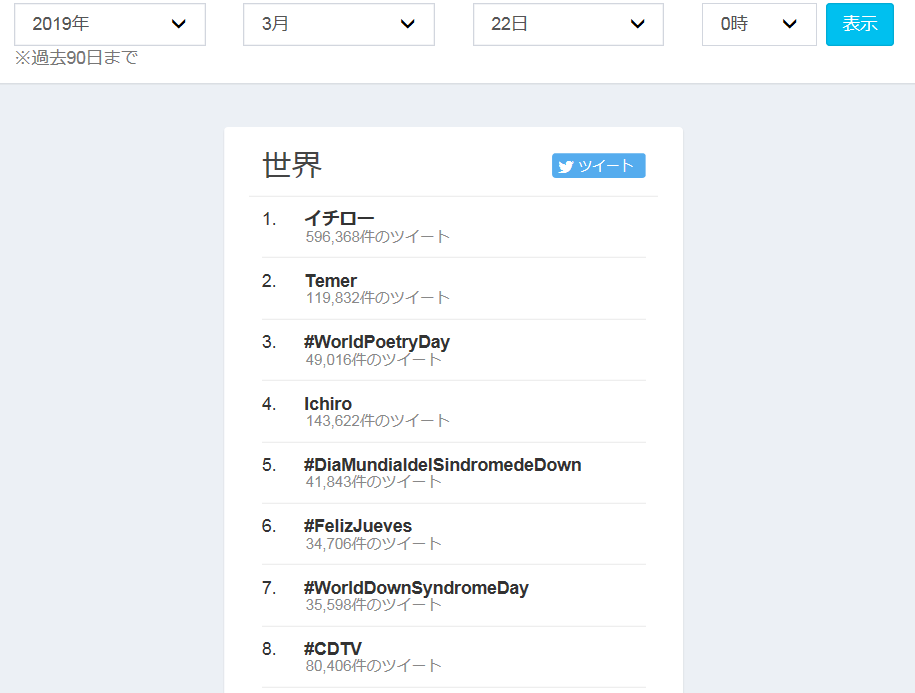Open the #CDTV hashtag link
Screen dimensions: 915x693
point(333,649)
